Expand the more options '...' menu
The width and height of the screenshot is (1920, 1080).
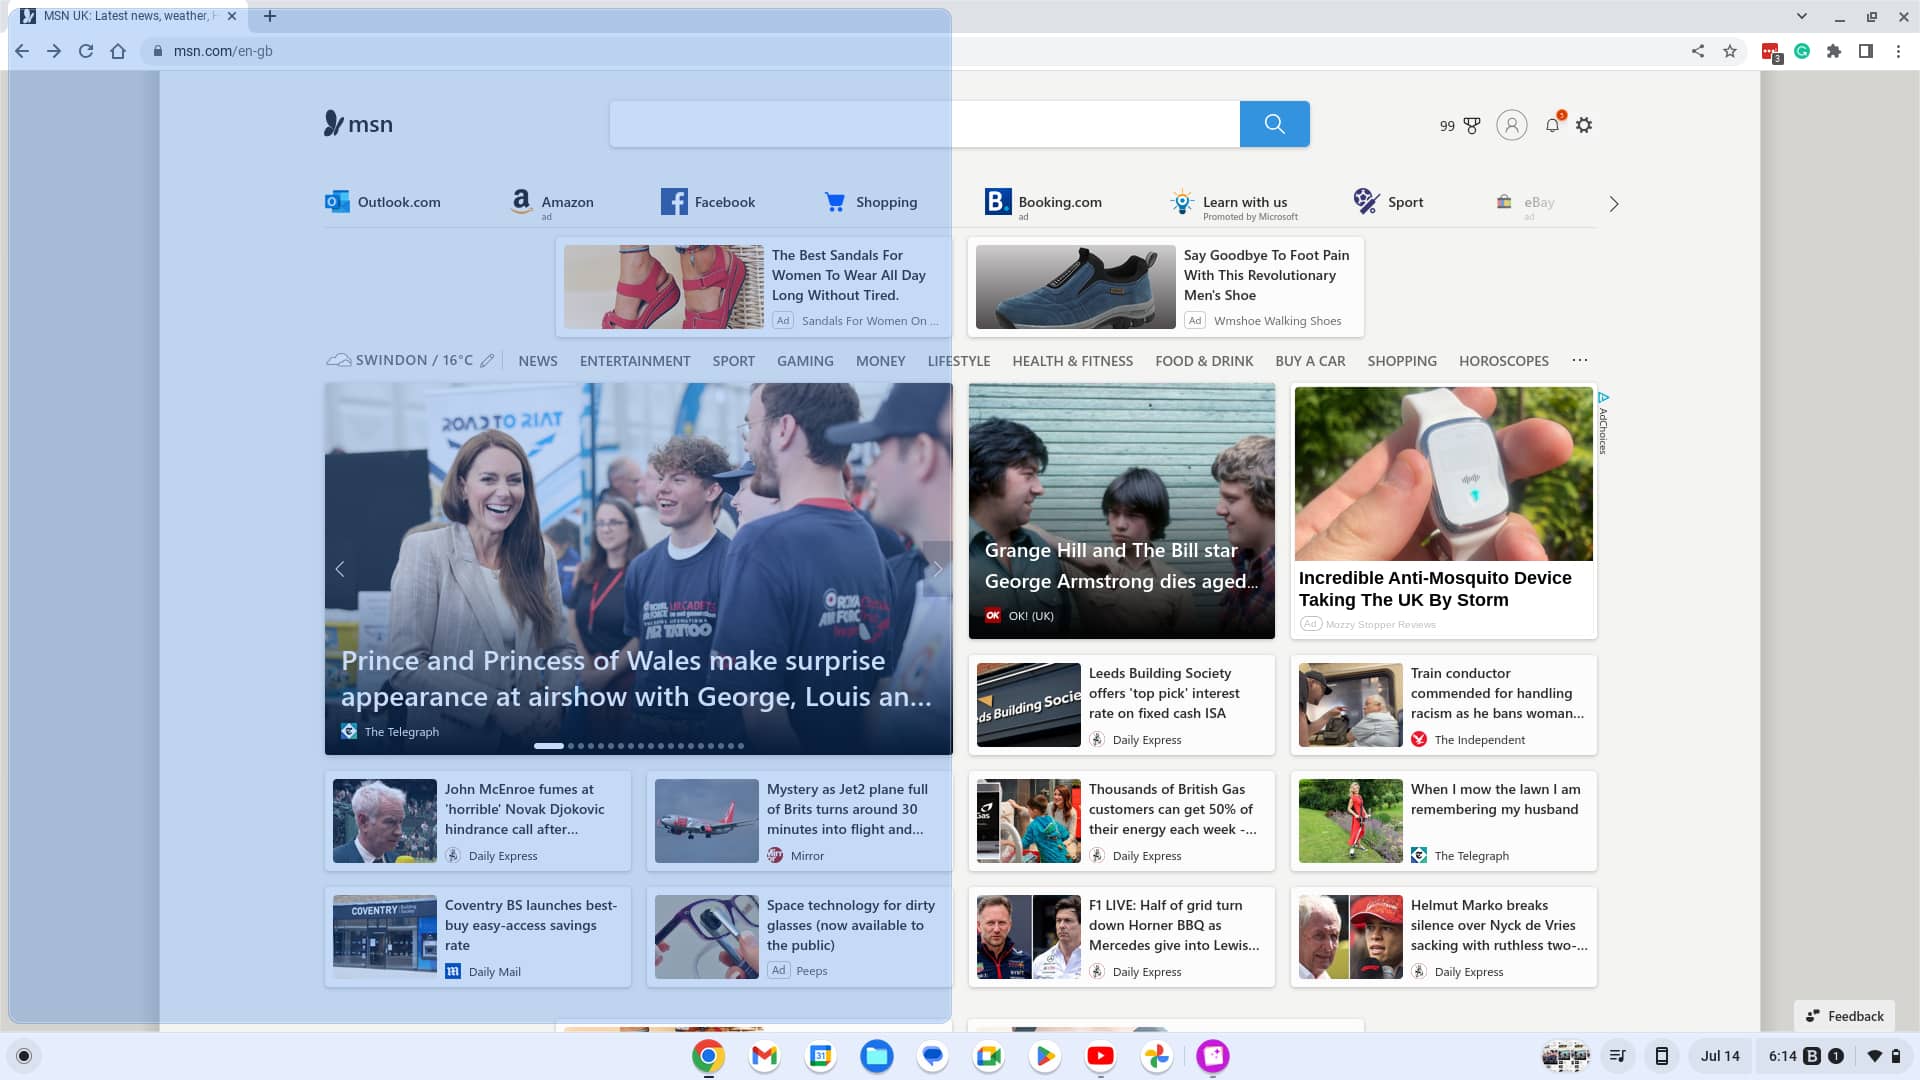coord(1580,360)
